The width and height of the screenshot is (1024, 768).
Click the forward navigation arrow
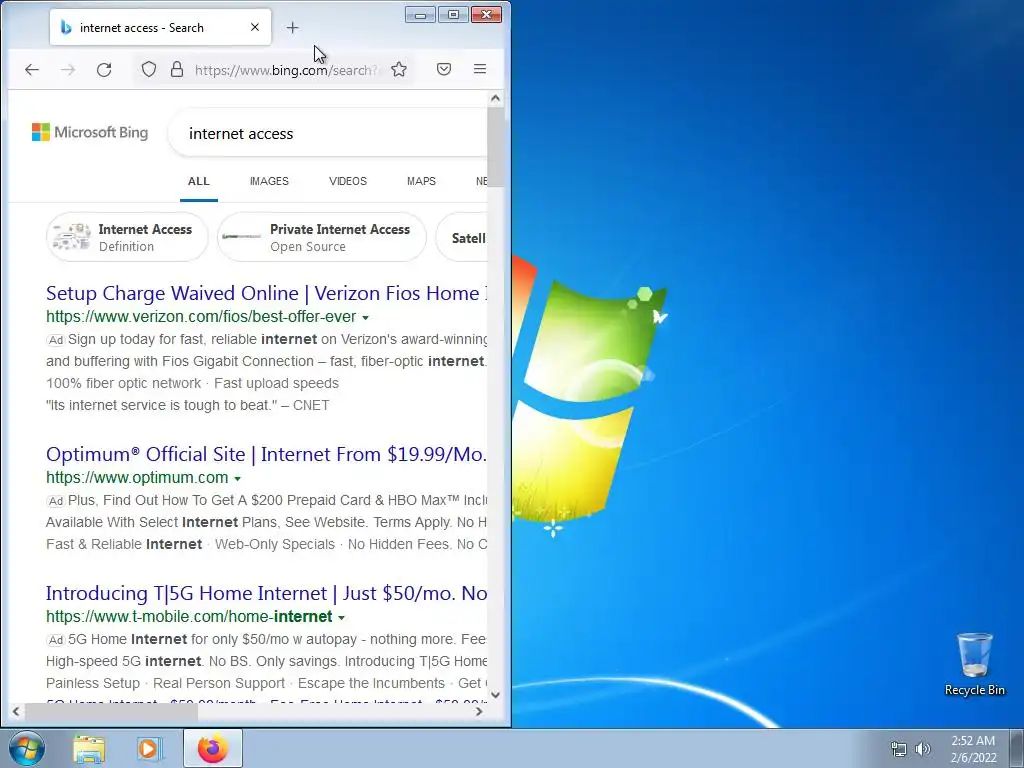[x=68, y=69]
